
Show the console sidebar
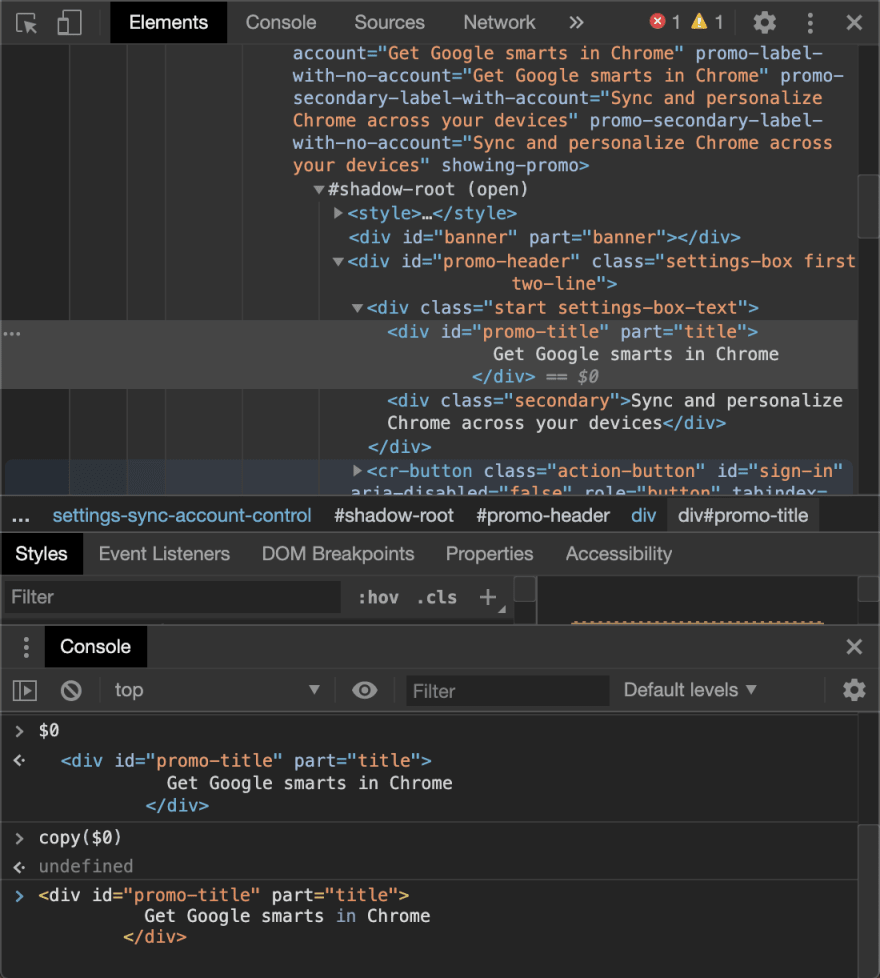click(25, 690)
